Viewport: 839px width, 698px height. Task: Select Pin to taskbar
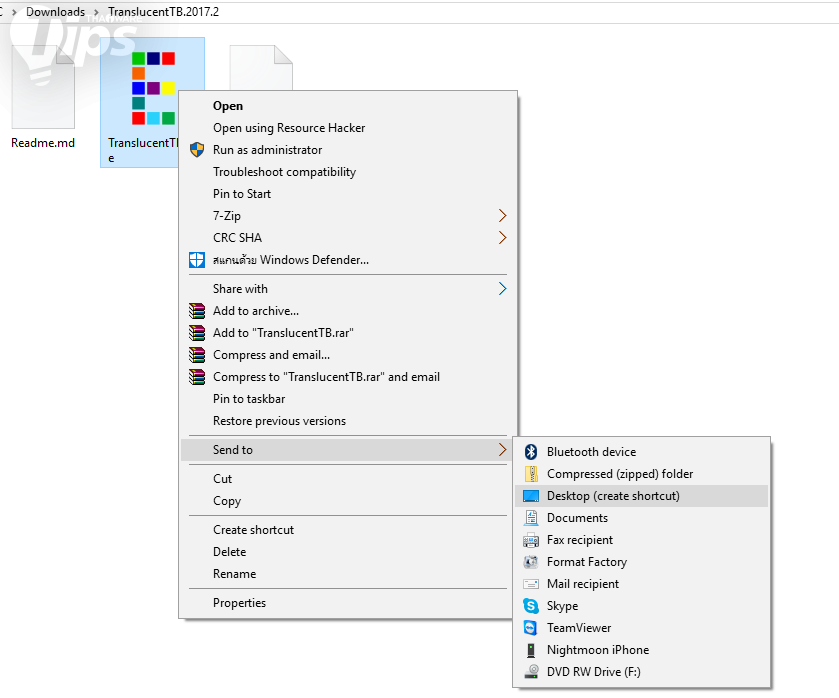tap(348, 399)
